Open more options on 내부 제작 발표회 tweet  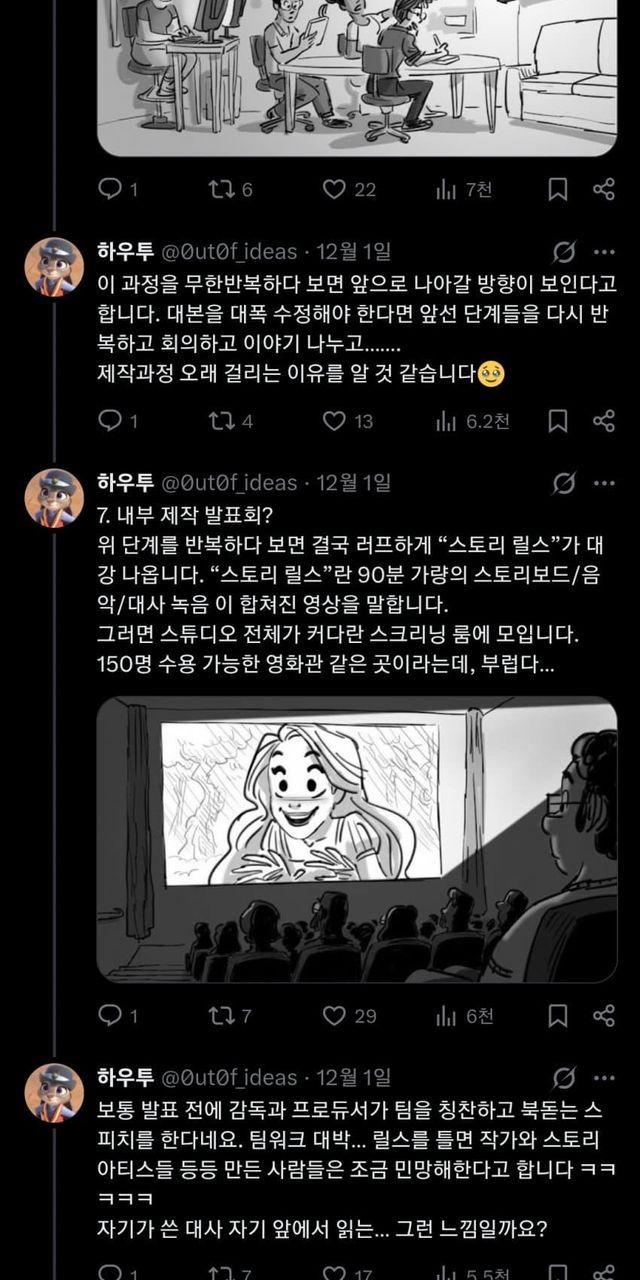pyautogui.click(x=604, y=484)
